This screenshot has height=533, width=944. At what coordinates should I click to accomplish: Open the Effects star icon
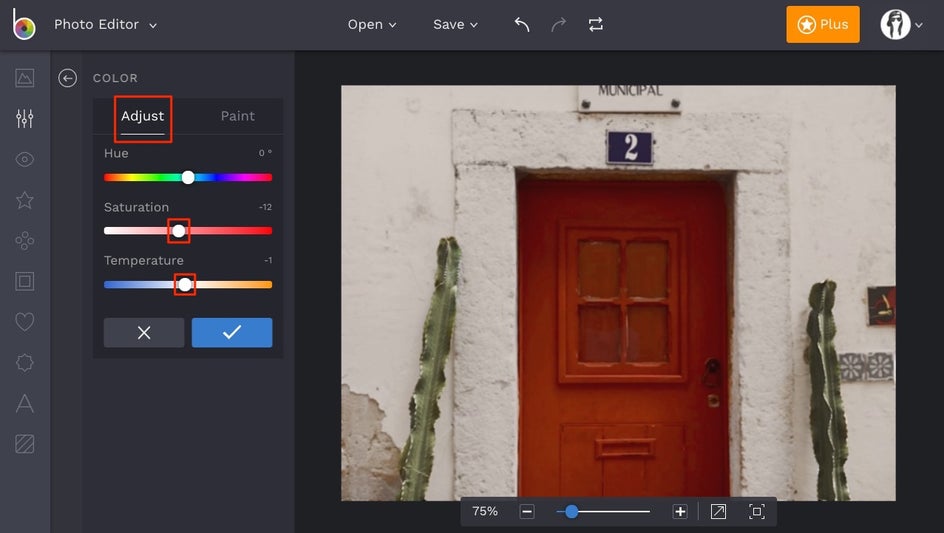point(25,200)
